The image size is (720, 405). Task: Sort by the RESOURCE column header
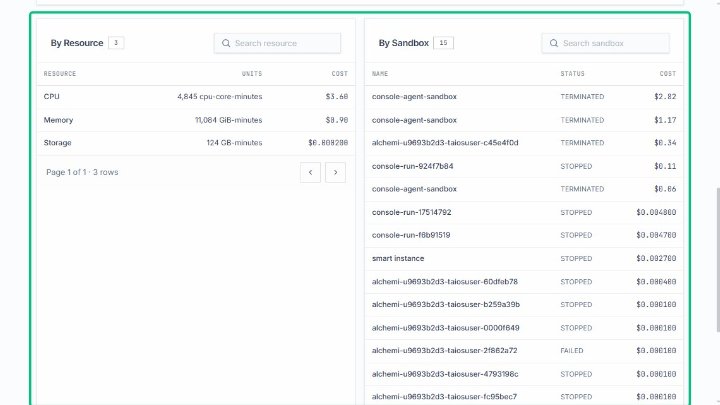tap(60, 73)
